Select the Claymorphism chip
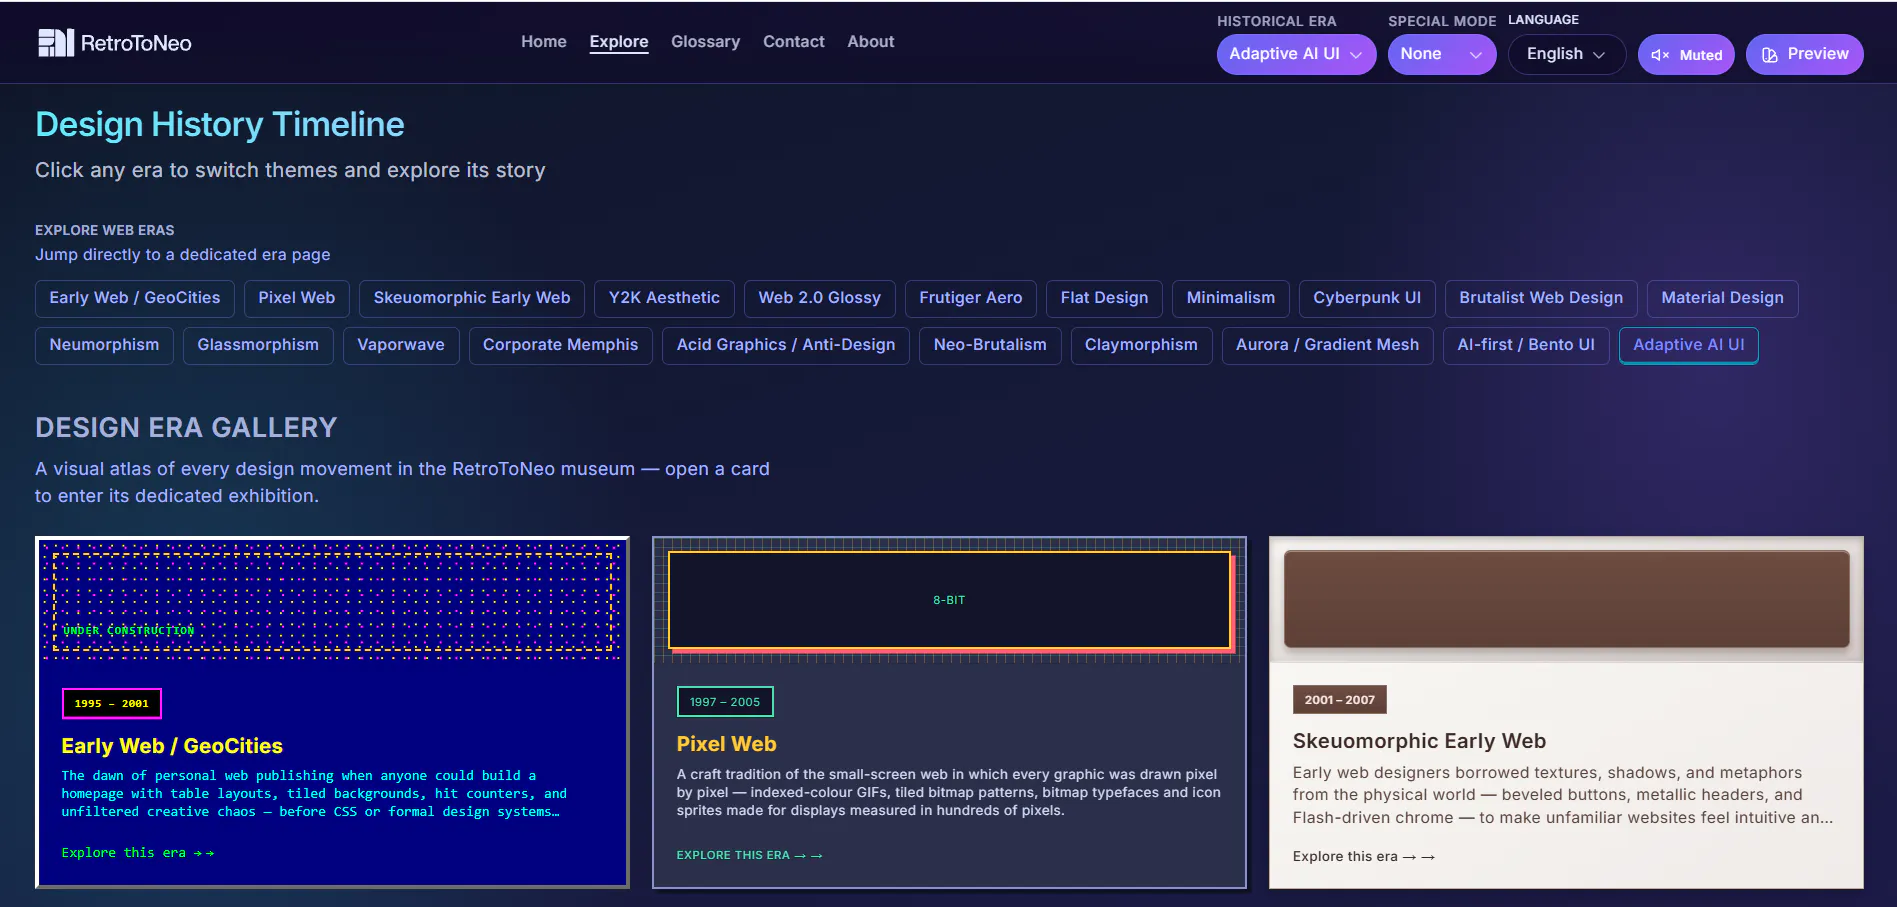 [x=1141, y=345]
